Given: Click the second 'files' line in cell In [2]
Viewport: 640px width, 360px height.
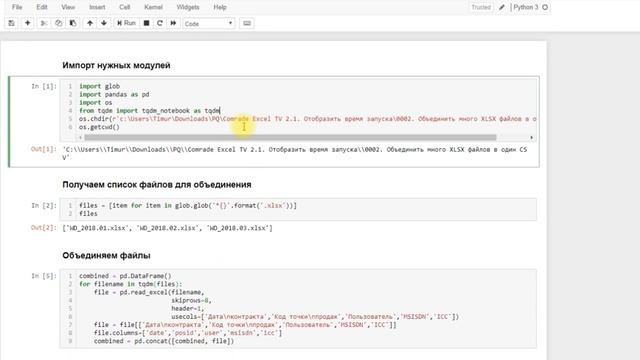Looking at the screenshot, I should pyautogui.click(x=88, y=213).
